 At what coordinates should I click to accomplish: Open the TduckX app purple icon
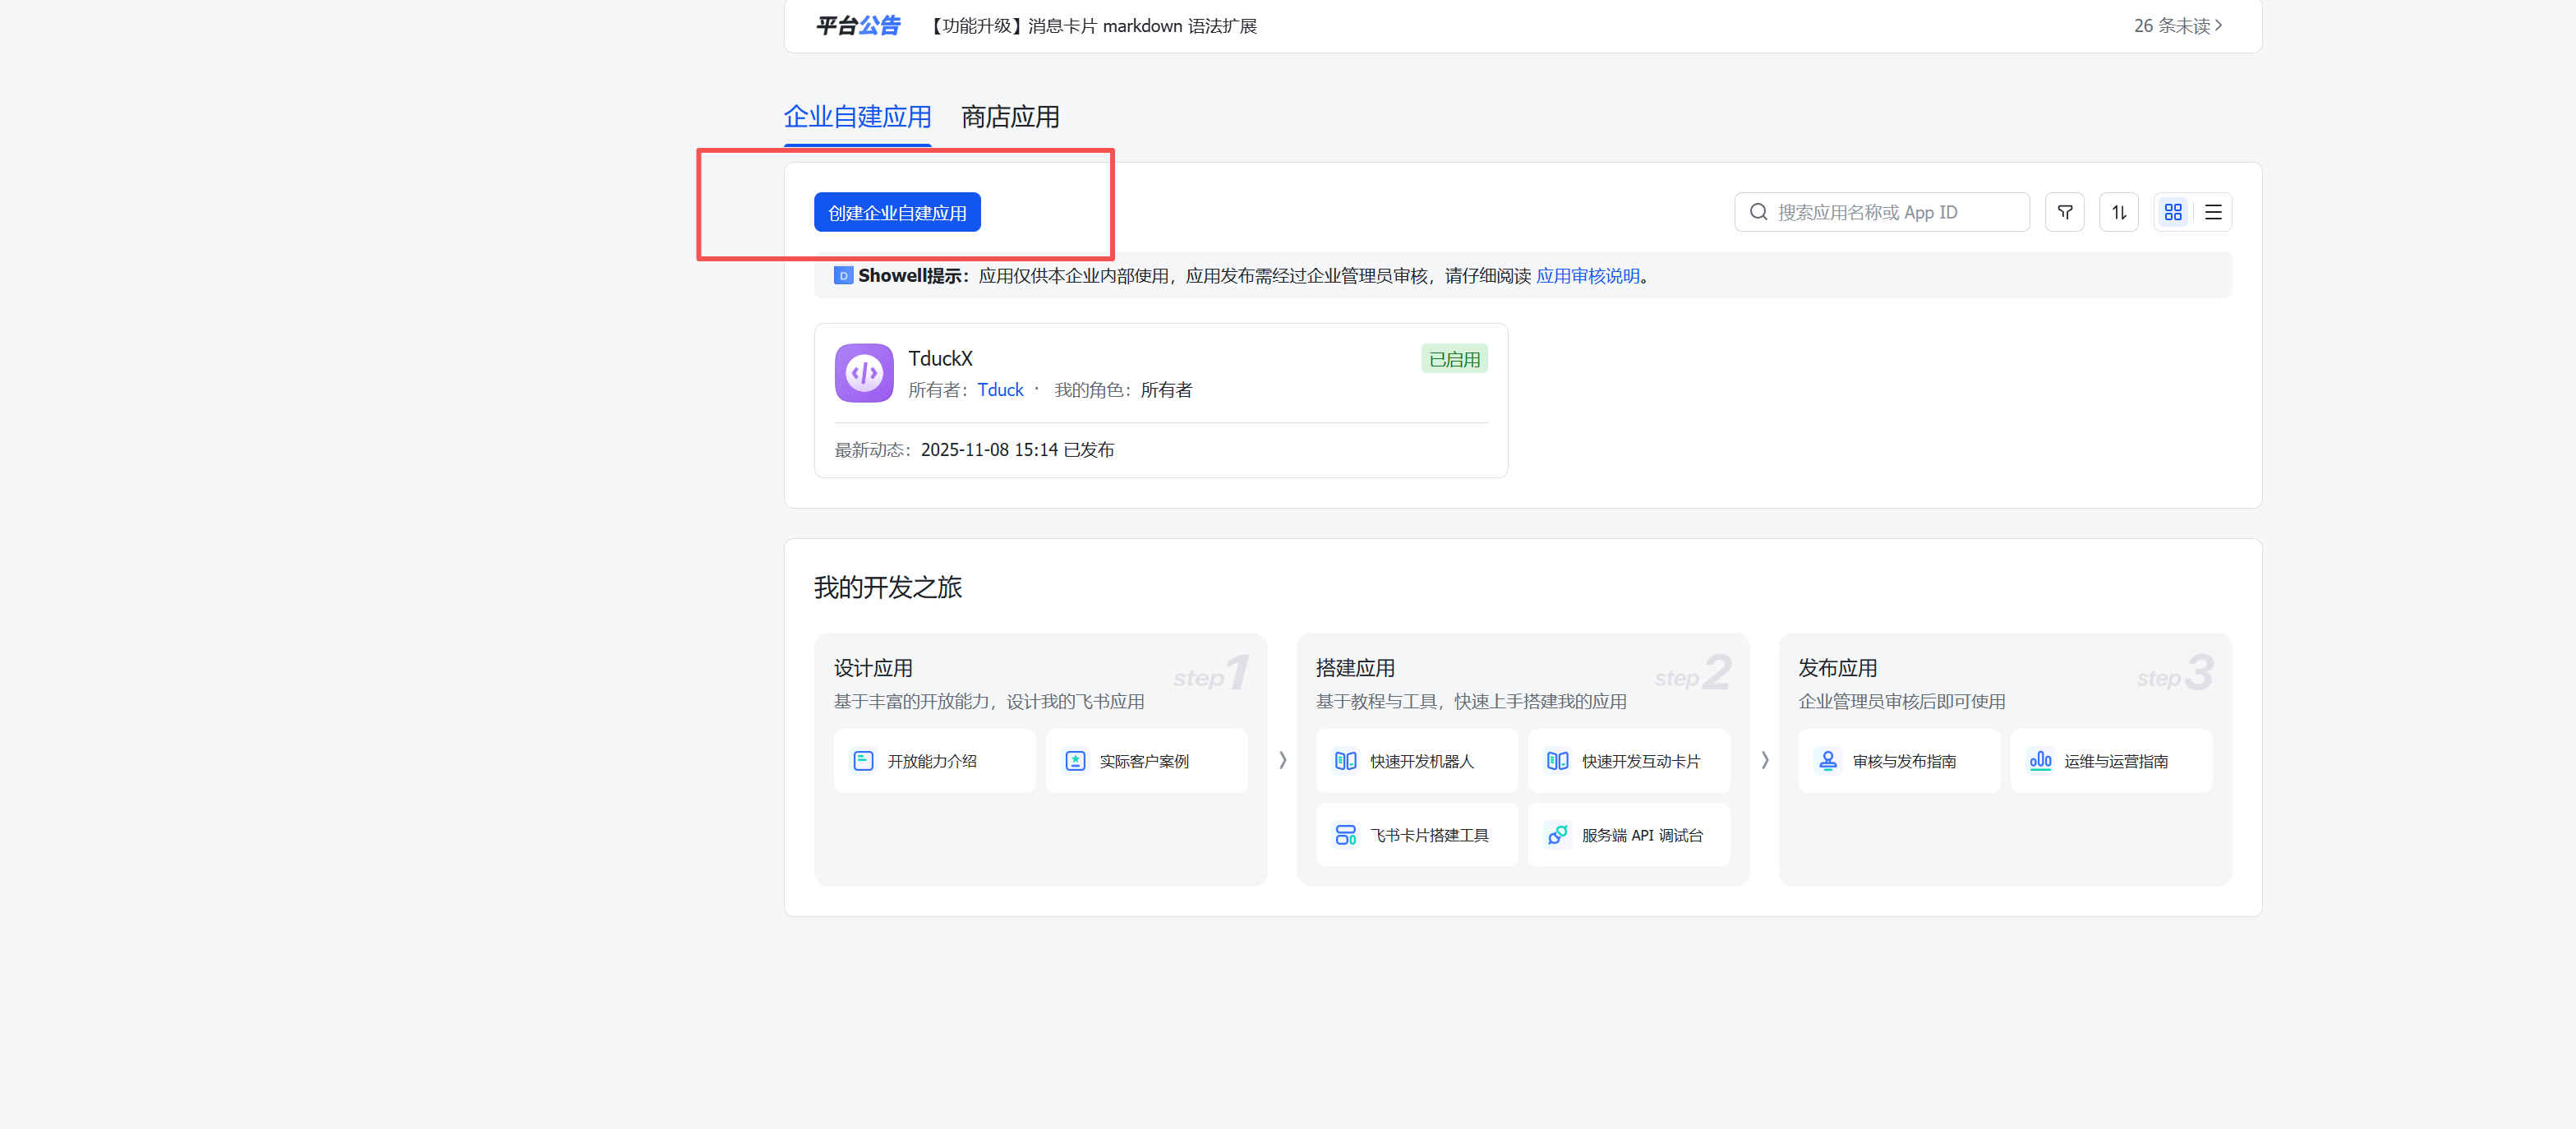[x=864, y=373]
